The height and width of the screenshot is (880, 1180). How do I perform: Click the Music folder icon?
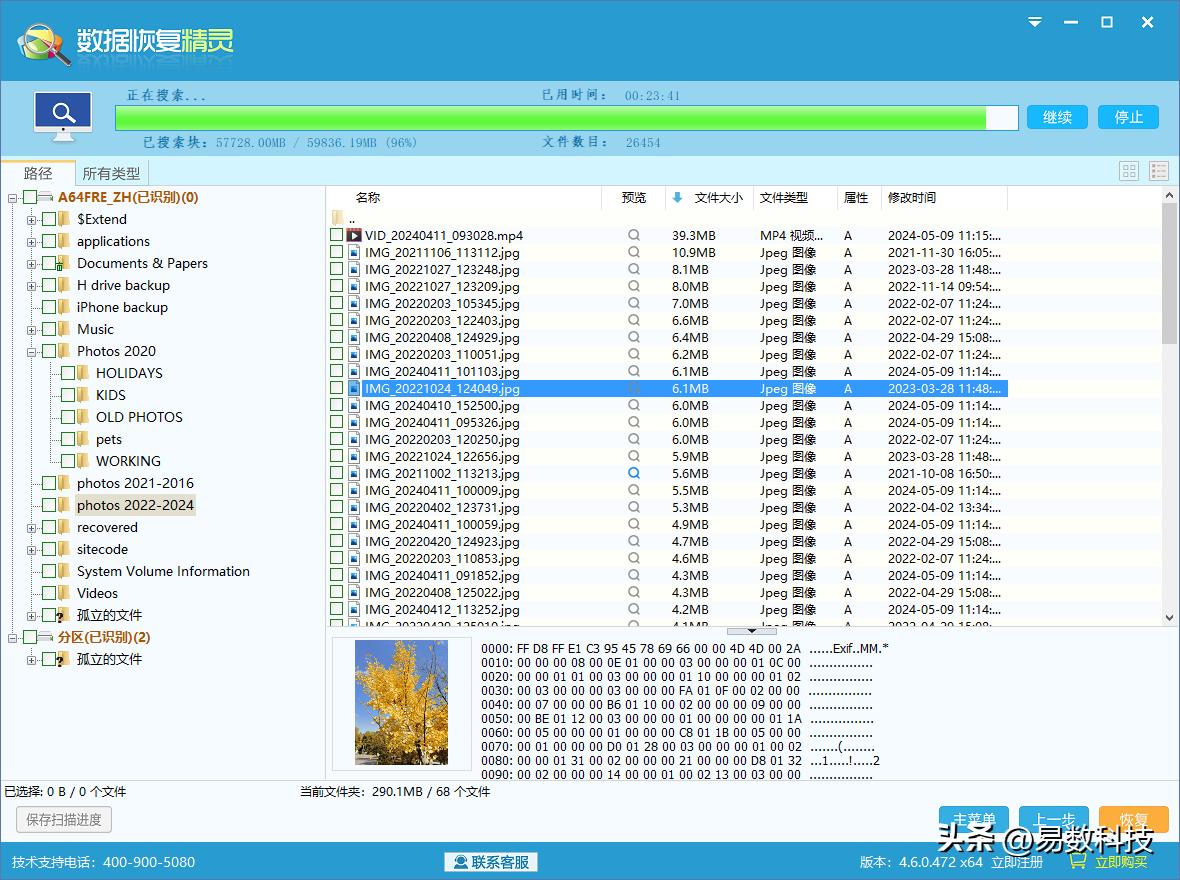click(x=64, y=329)
